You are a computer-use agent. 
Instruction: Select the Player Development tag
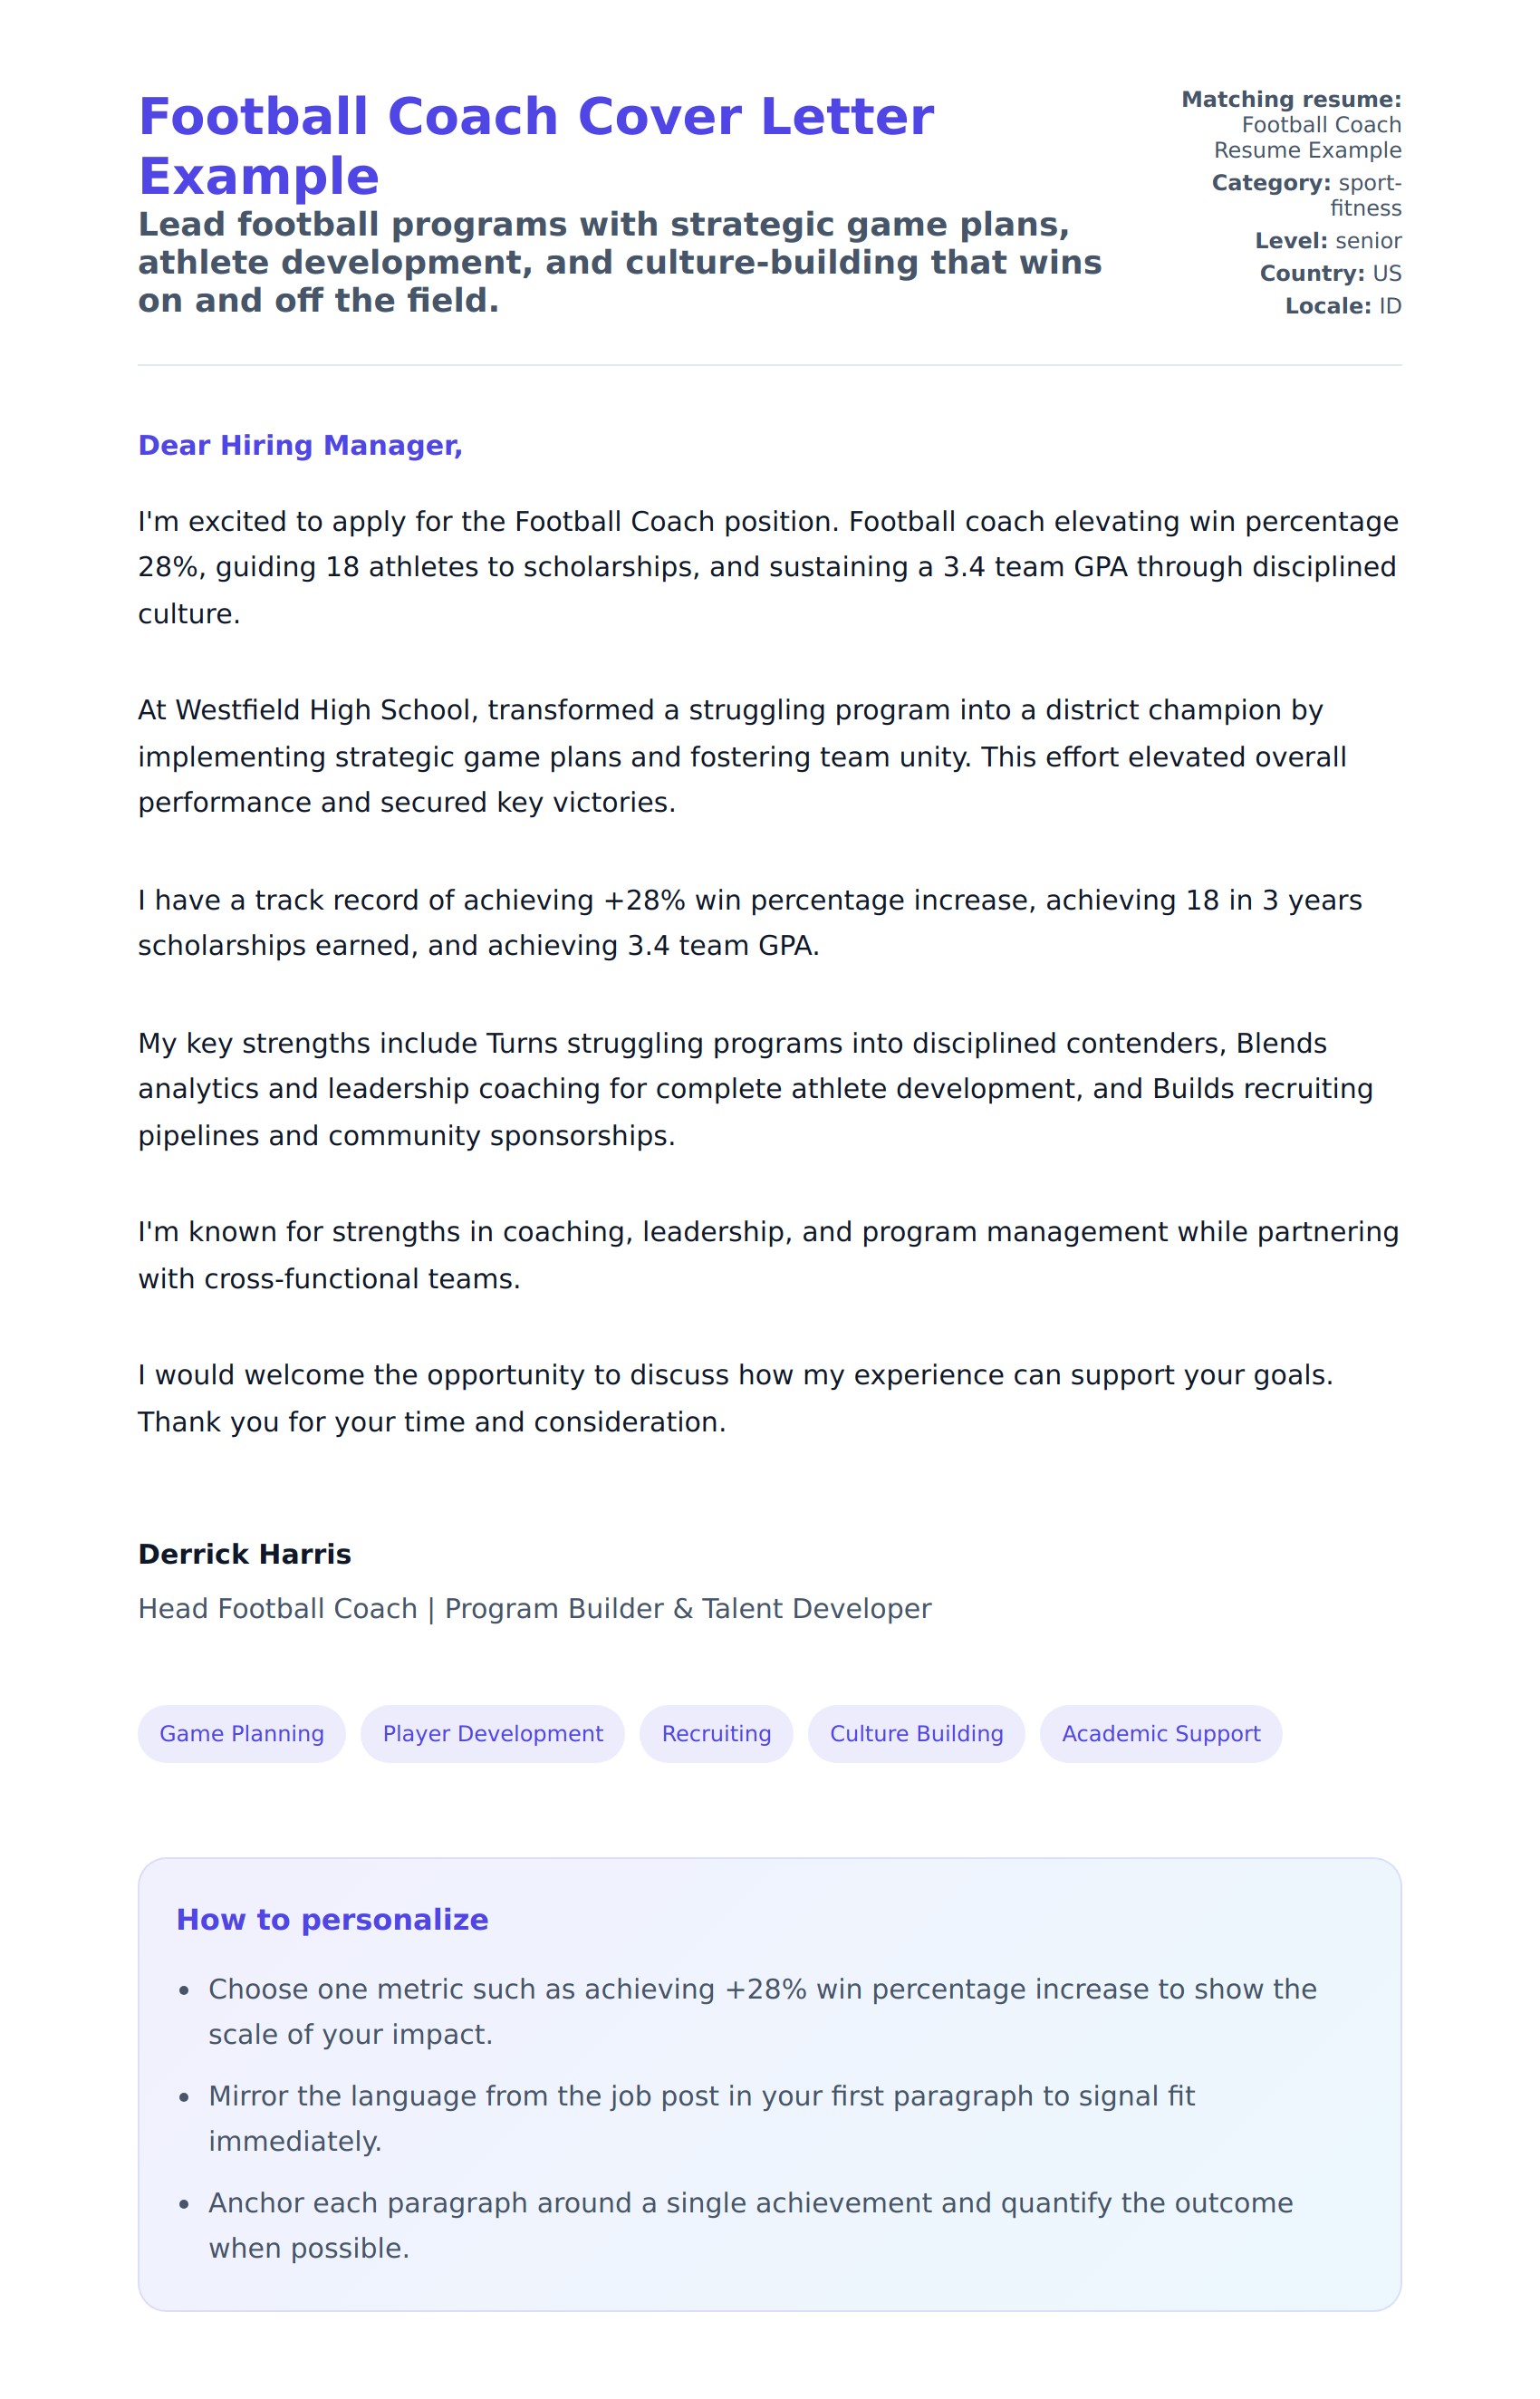coord(492,1733)
